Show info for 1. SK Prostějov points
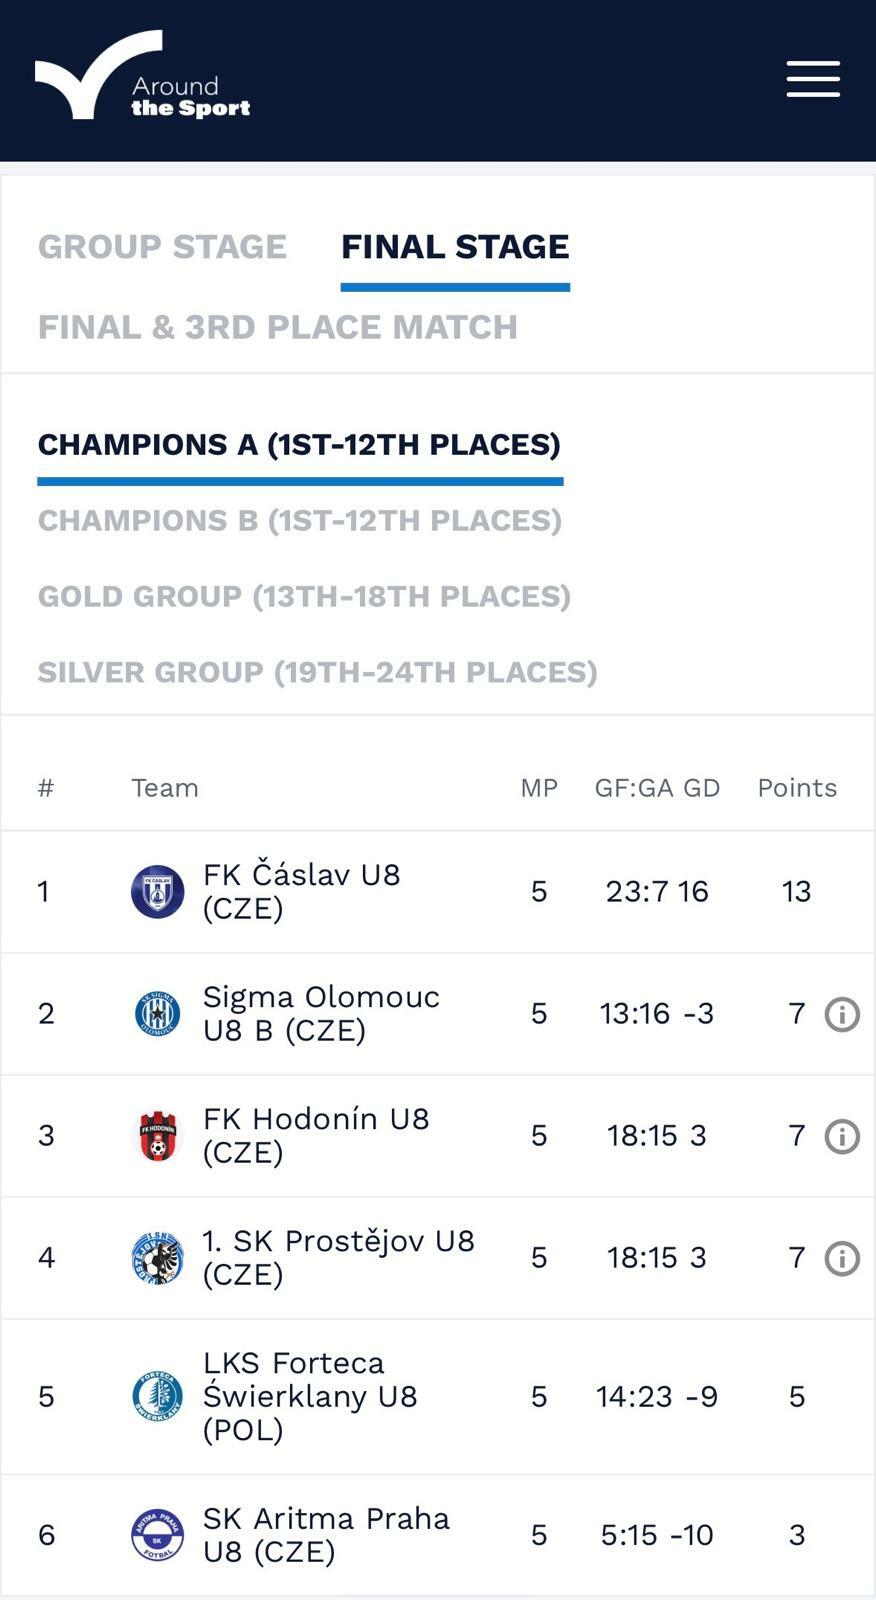 [842, 1258]
